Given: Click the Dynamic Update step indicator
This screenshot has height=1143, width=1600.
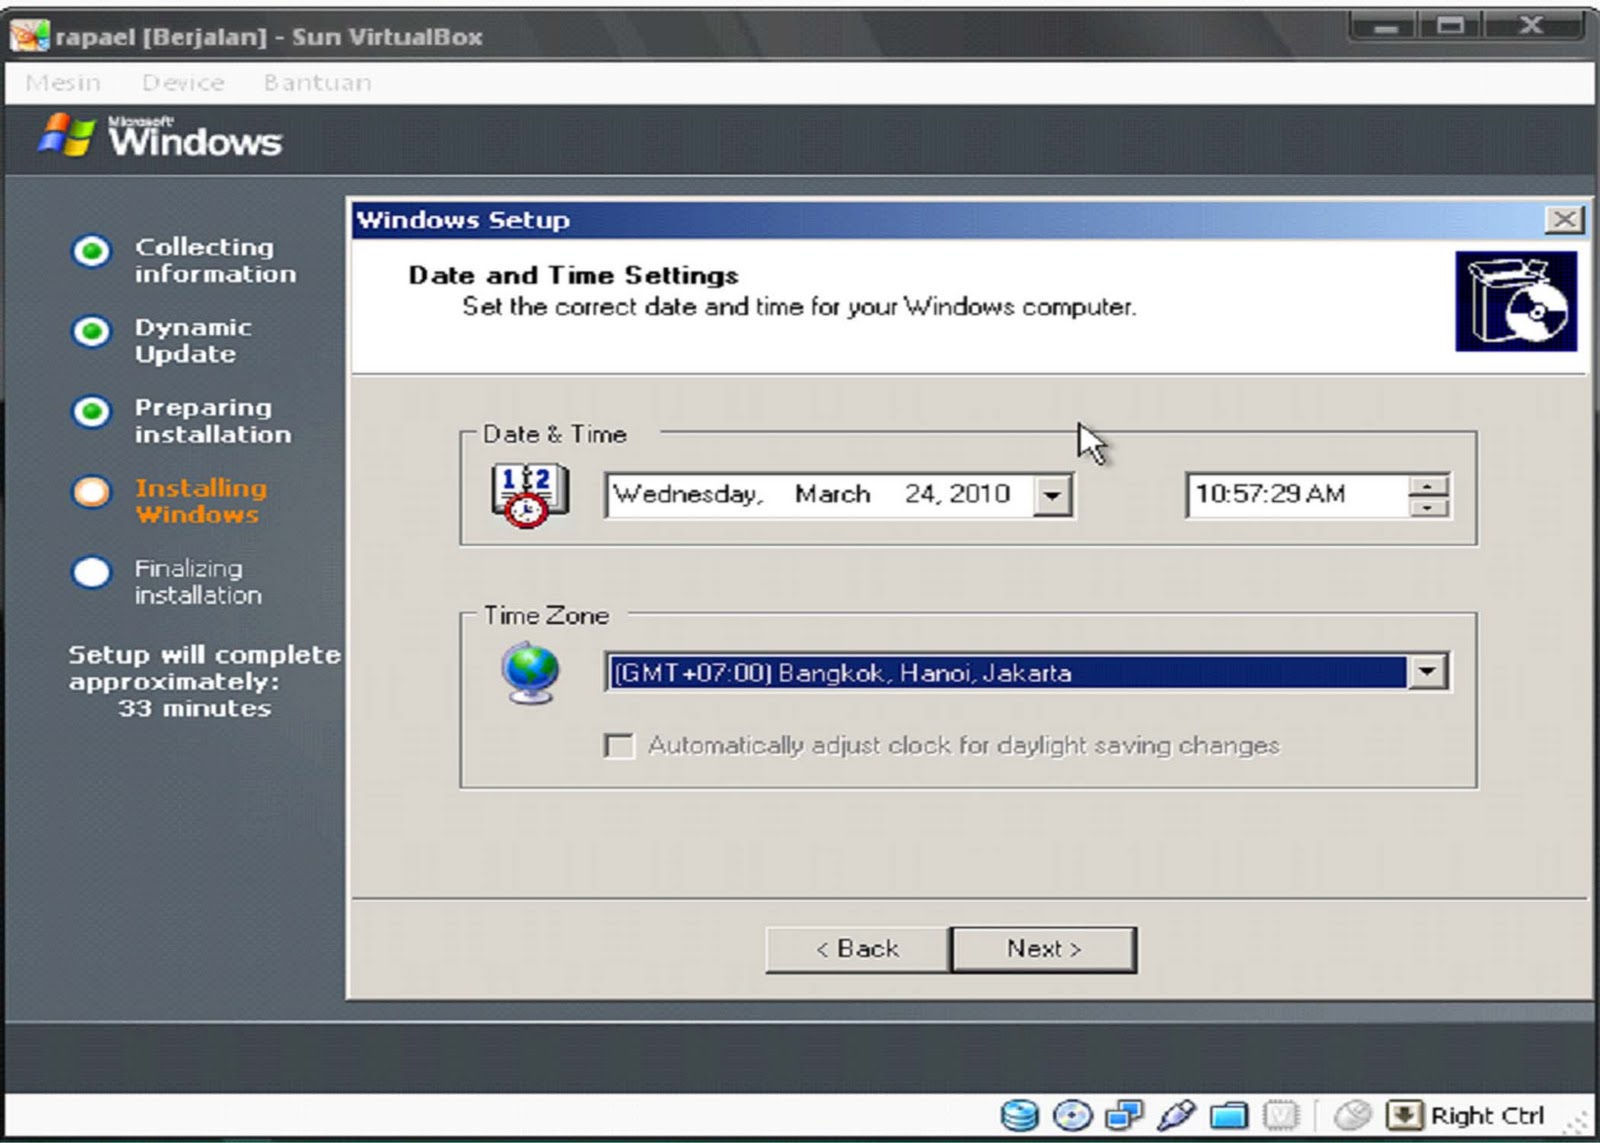Looking at the screenshot, I should [91, 331].
